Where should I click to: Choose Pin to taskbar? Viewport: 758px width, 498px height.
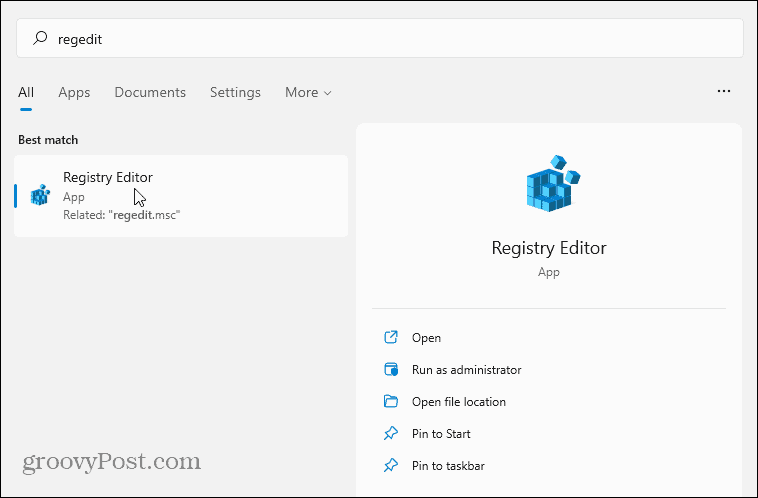448,466
